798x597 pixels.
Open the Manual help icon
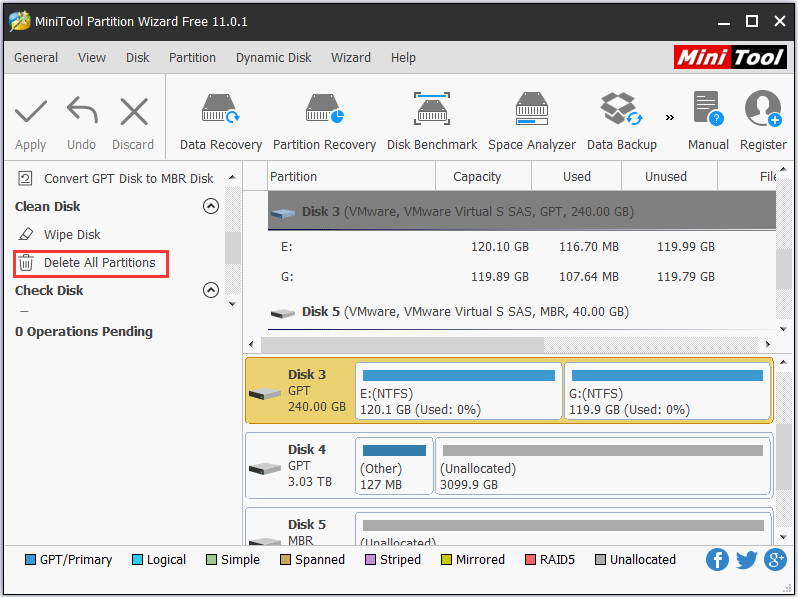(708, 108)
